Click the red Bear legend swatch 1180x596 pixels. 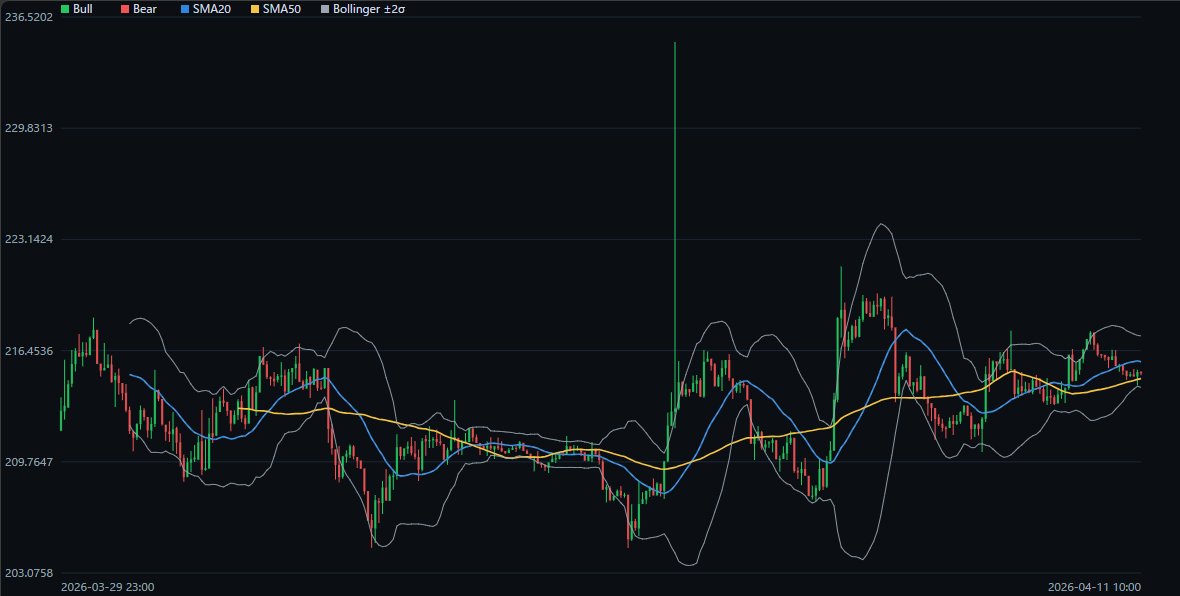point(124,8)
